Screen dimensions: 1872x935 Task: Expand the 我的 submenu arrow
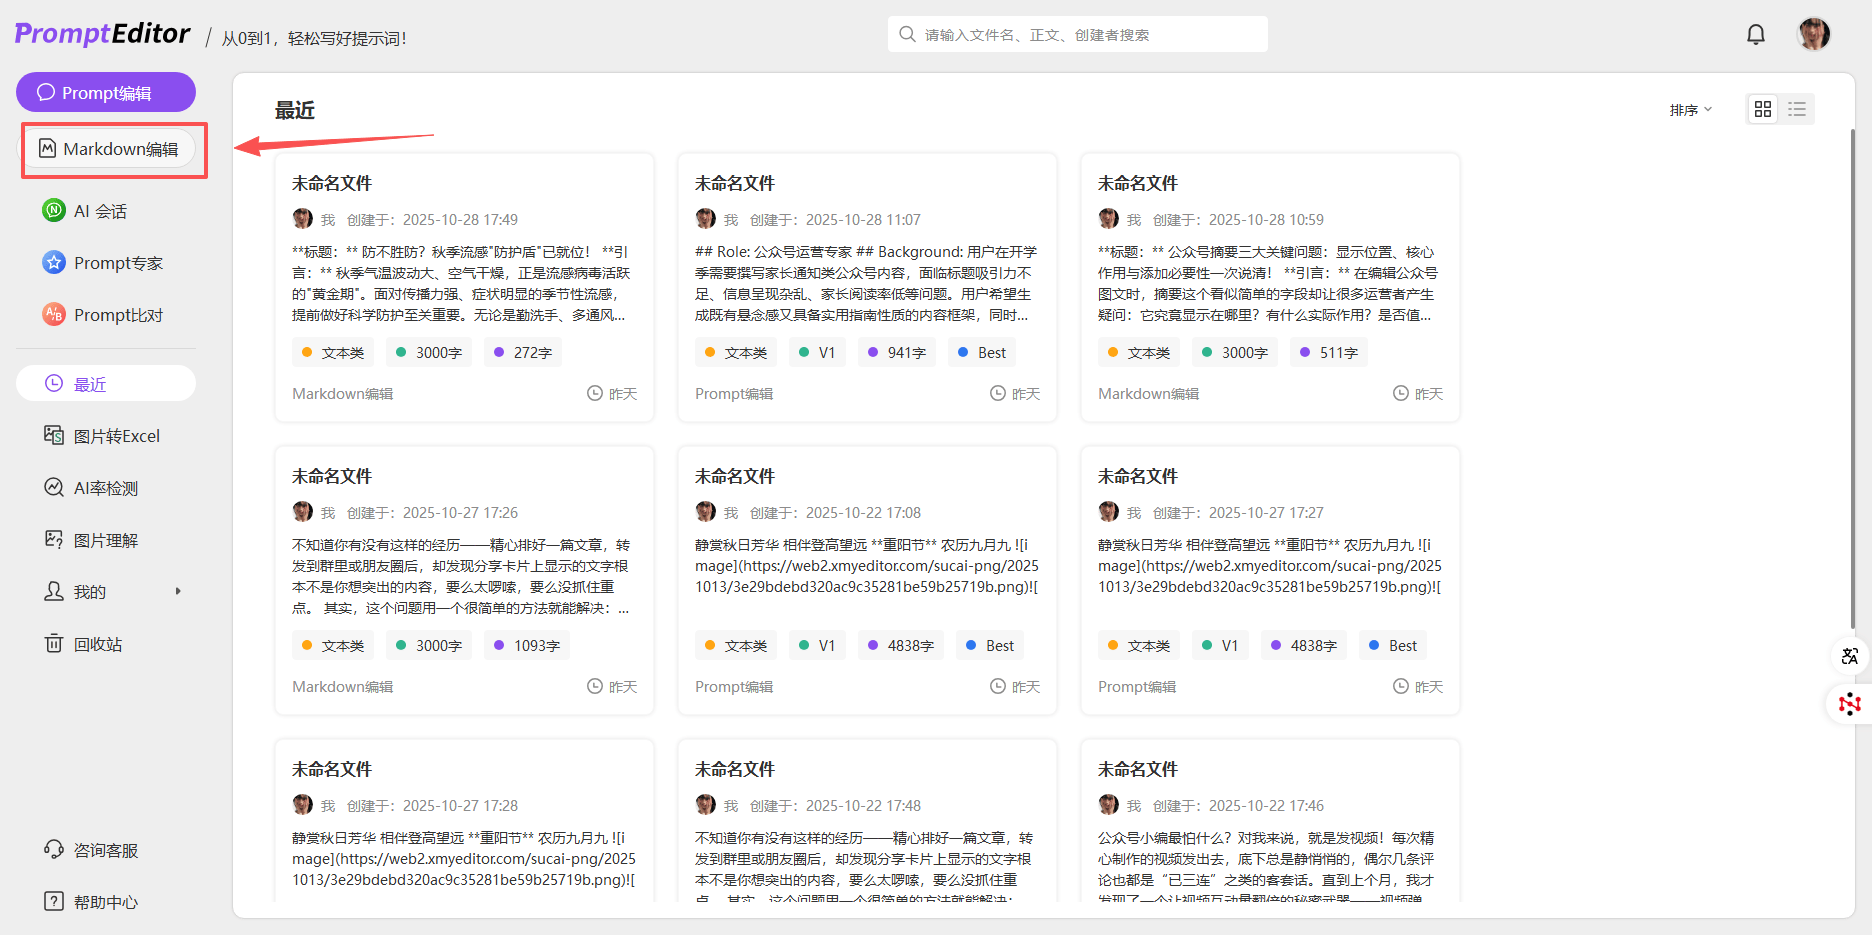point(178,592)
